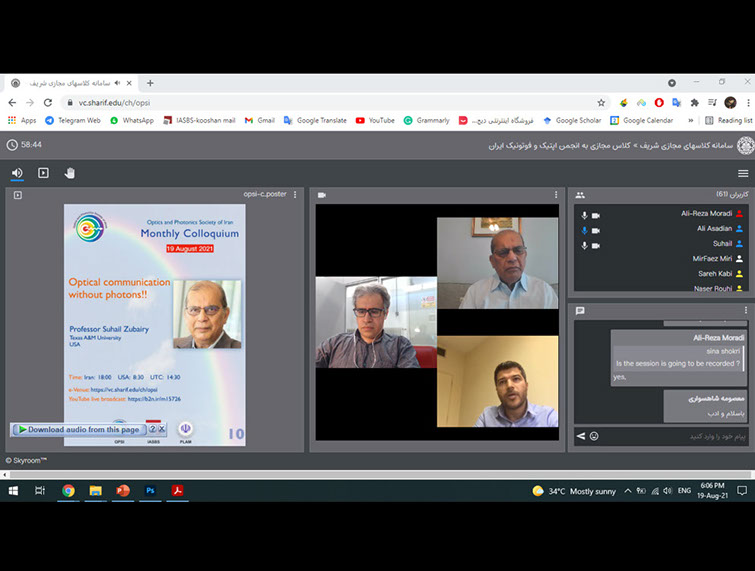
Task: Toggle the speaker audio icon in the toolbar
Action: [17, 172]
